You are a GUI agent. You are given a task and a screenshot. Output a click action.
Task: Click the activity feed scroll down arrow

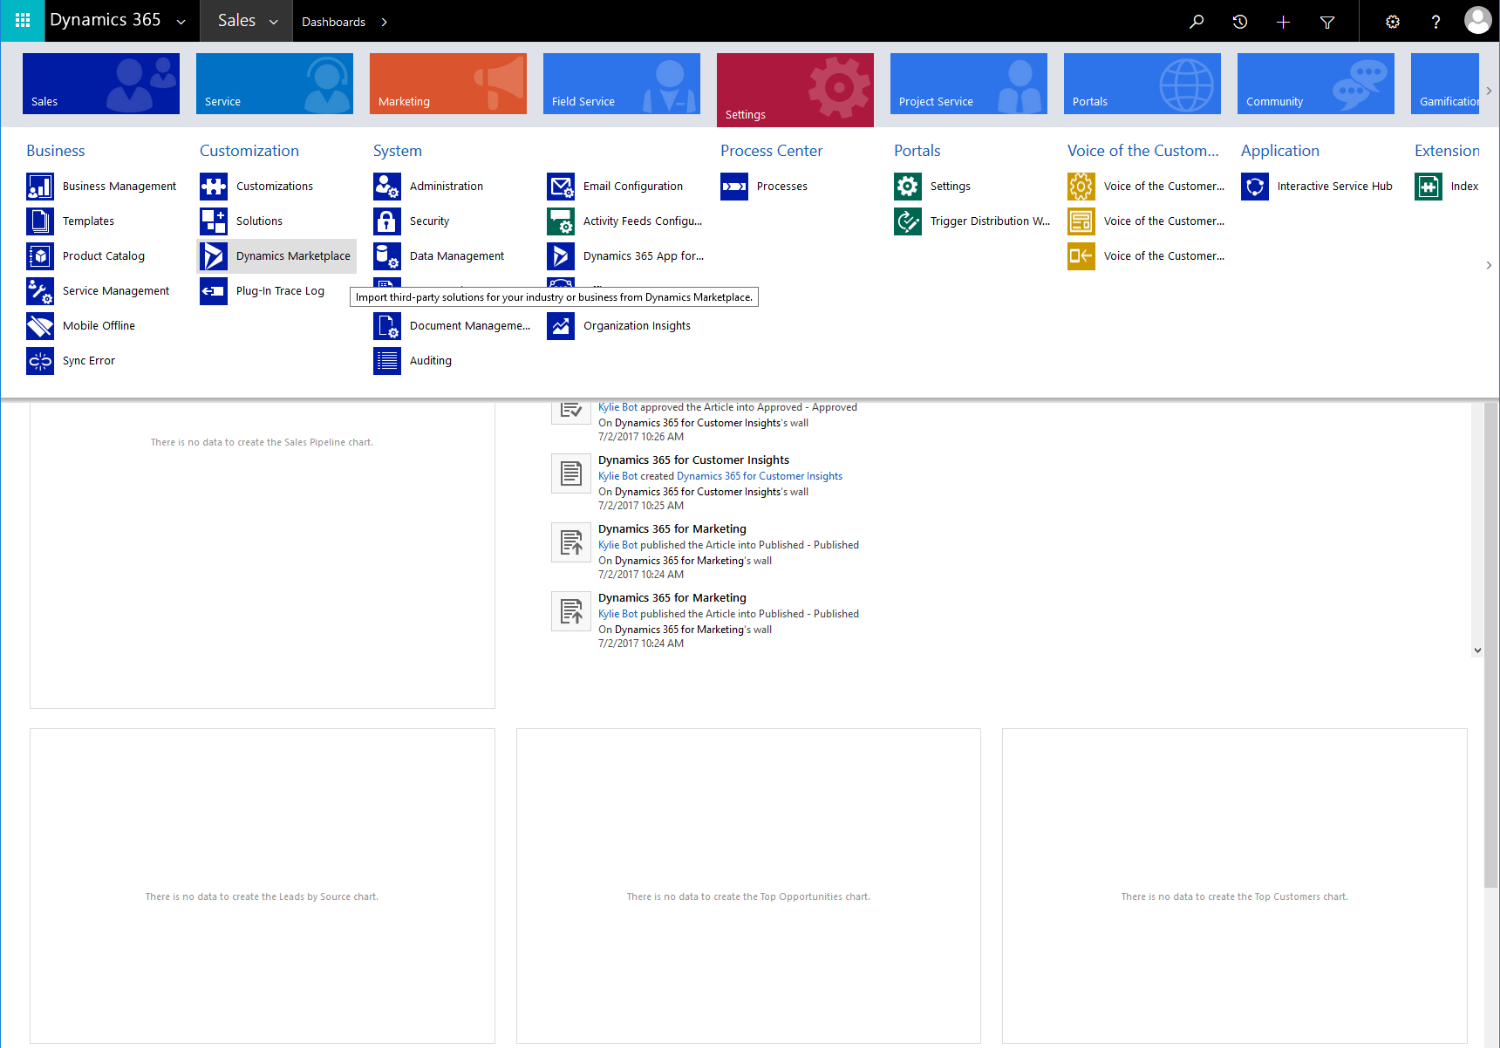pos(1477,650)
